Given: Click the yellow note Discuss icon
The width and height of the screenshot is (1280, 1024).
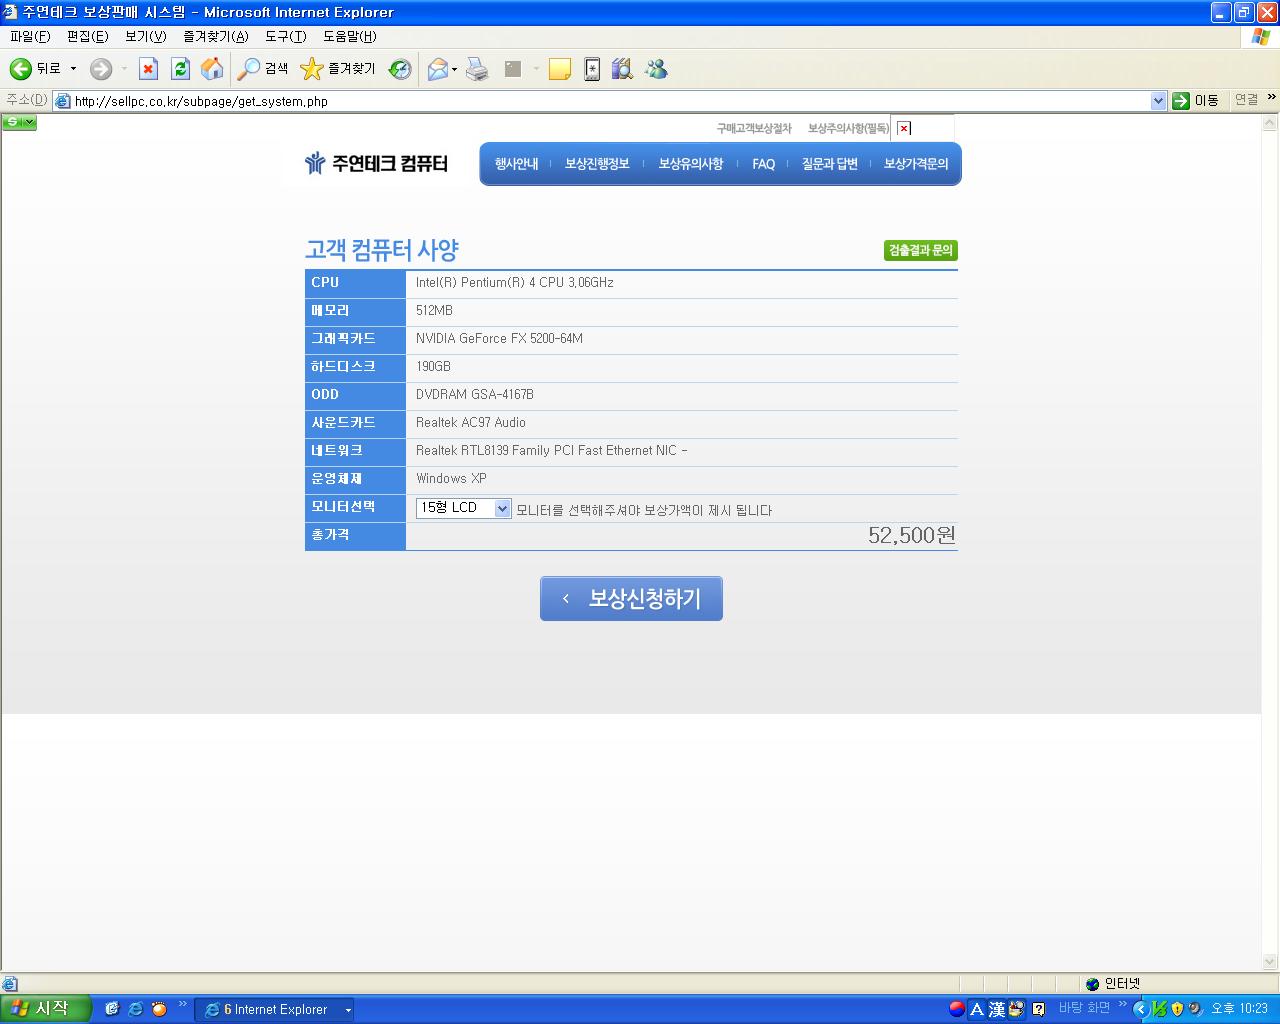Looking at the screenshot, I should pyautogui.click(x=560, y=69).
